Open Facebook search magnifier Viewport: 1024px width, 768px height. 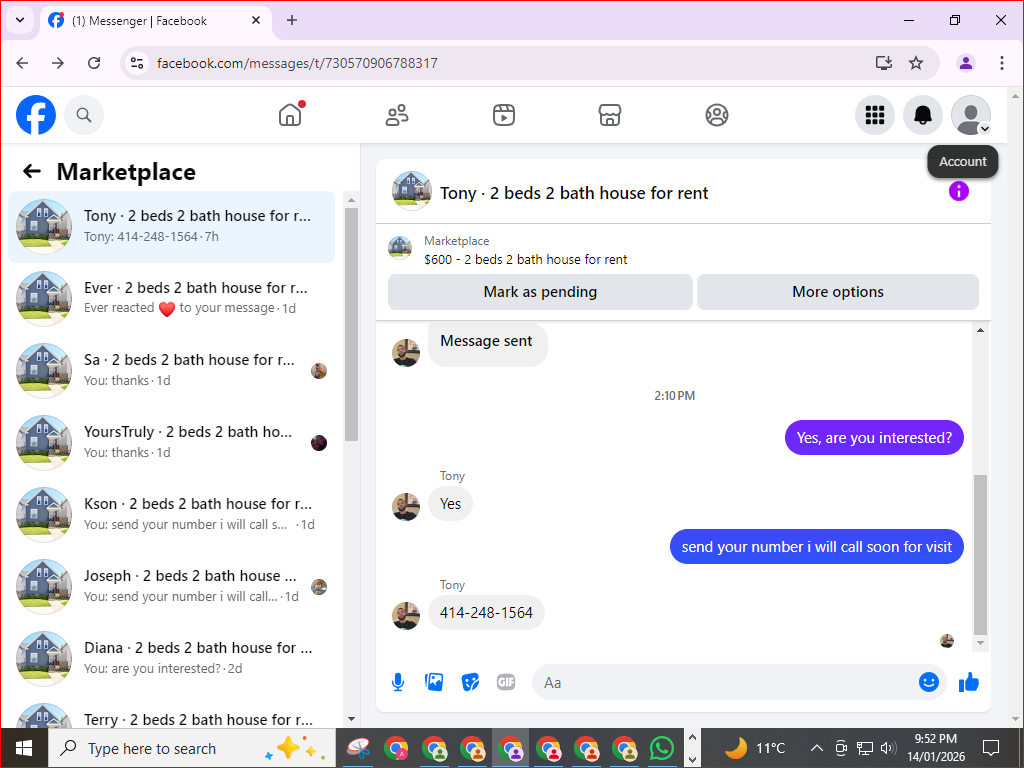[x=84, y=115]
